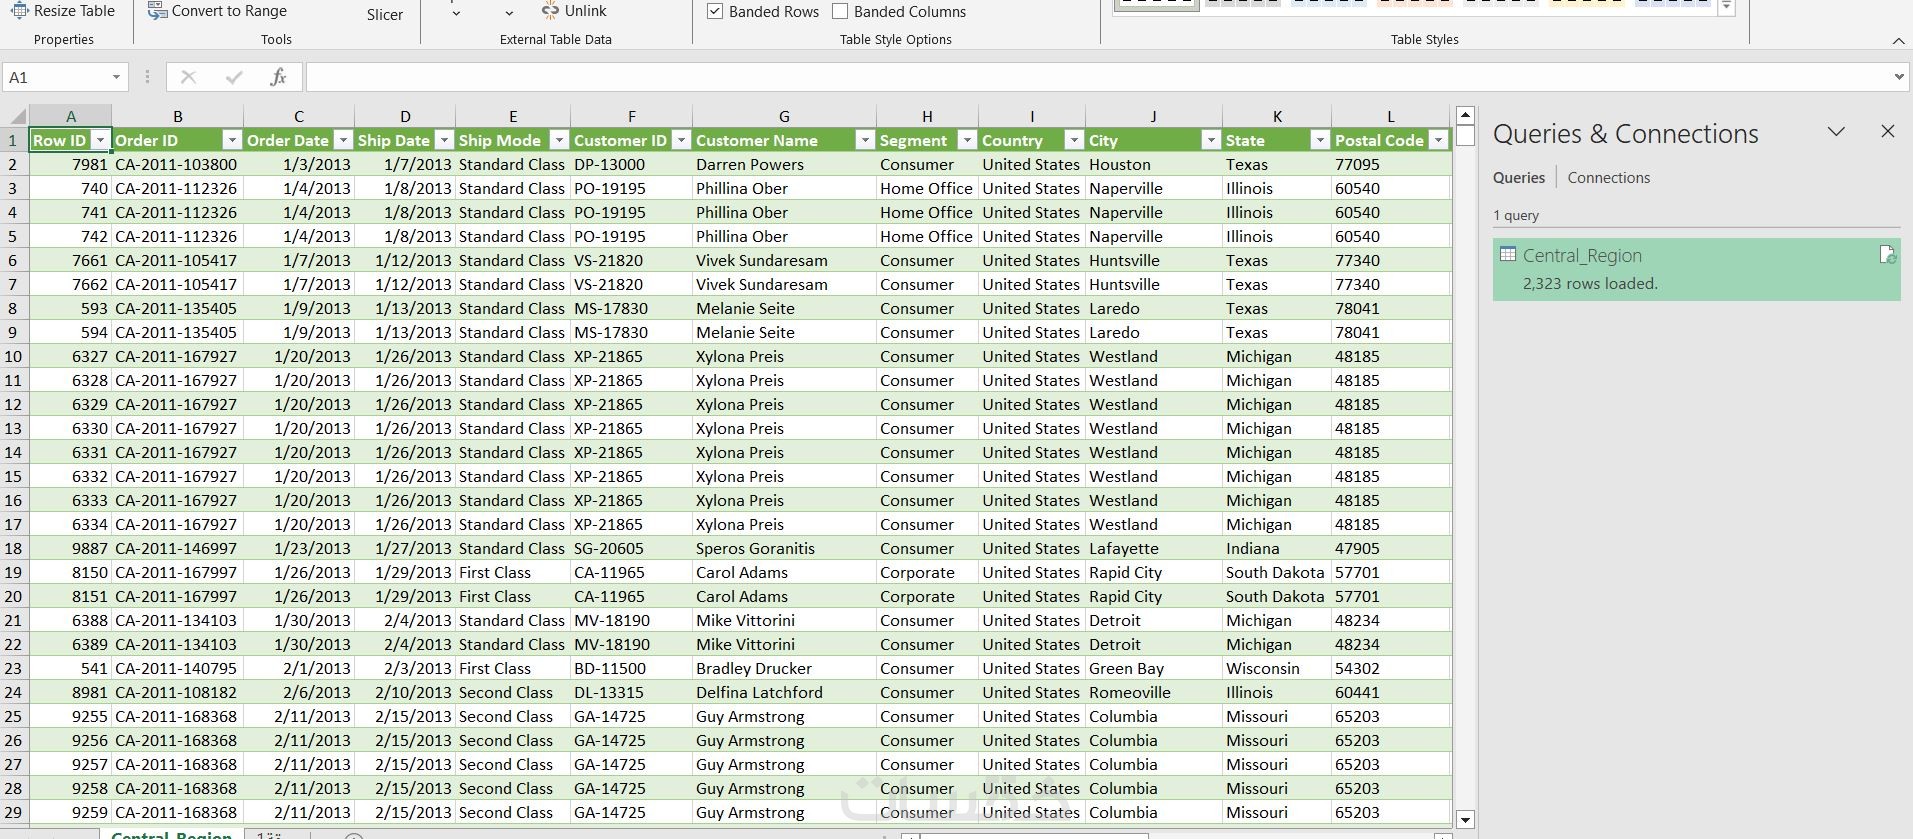Click the Bradley Drucker cell

pyautogui.click(x=784, y=668)
